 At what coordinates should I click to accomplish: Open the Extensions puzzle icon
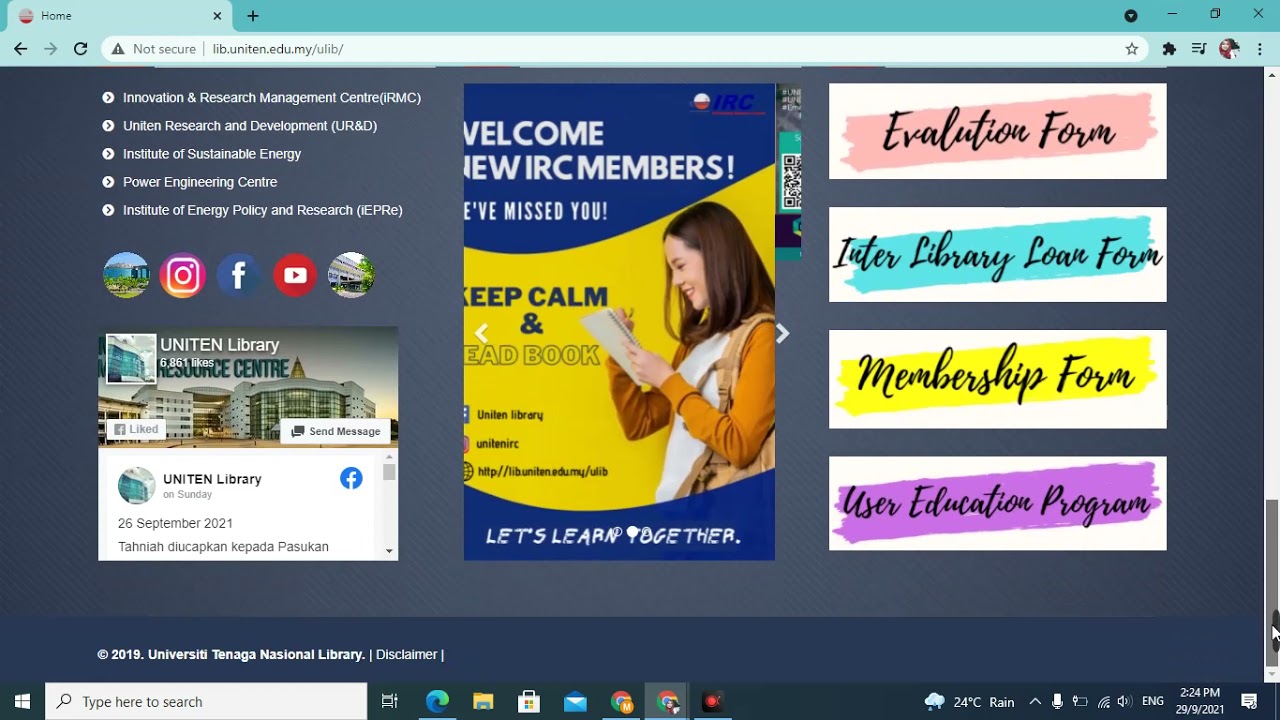(x=1169, y=48)
